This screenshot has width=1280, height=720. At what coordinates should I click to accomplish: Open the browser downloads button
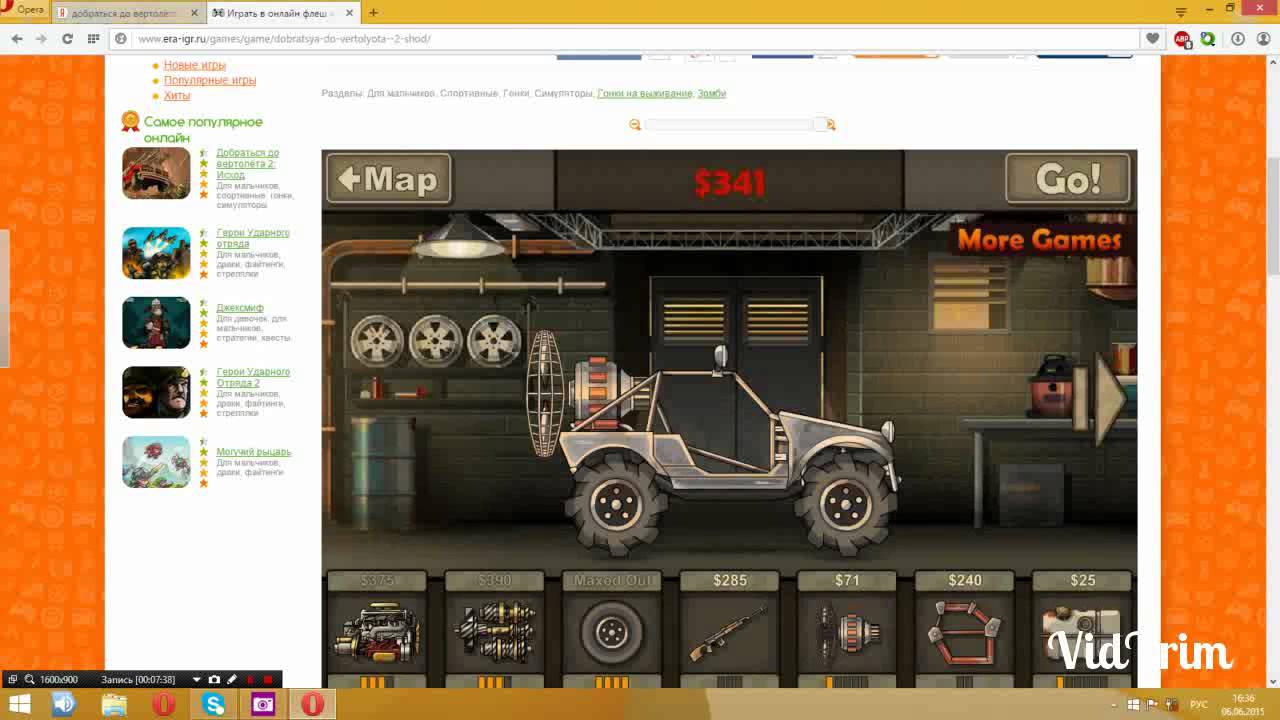[x=1237, y=39]
